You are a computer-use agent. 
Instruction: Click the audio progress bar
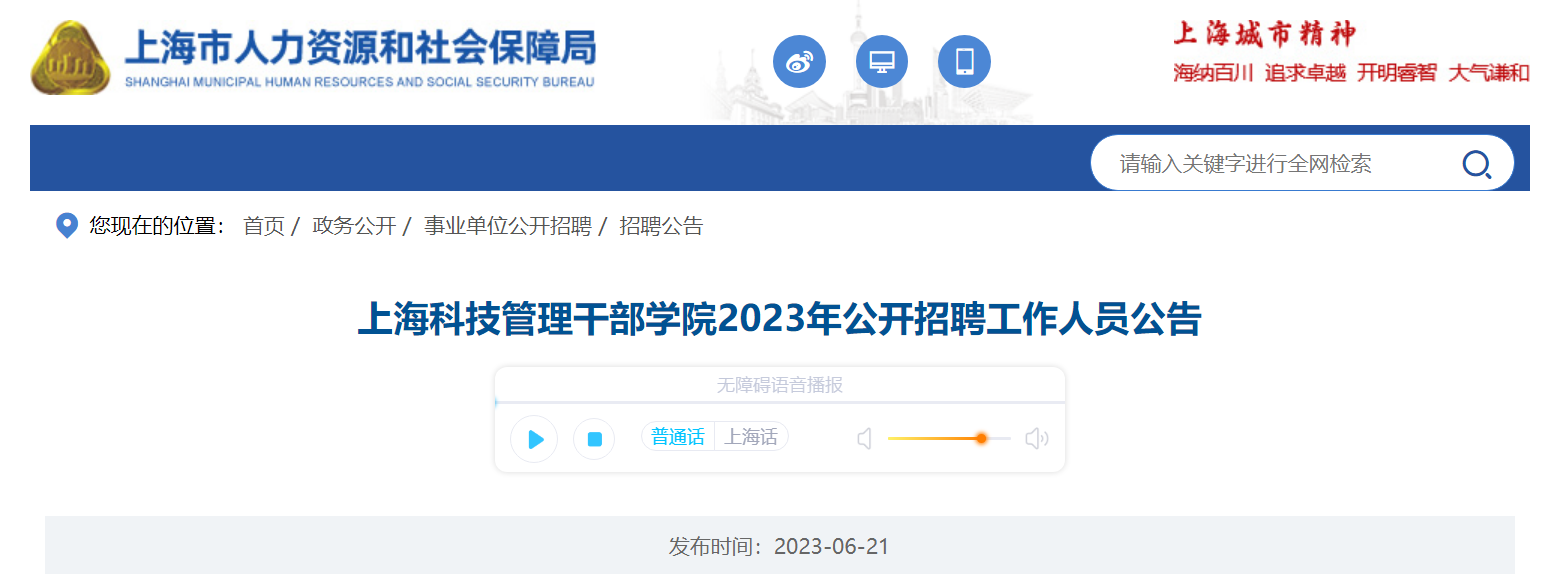[780, 402]
